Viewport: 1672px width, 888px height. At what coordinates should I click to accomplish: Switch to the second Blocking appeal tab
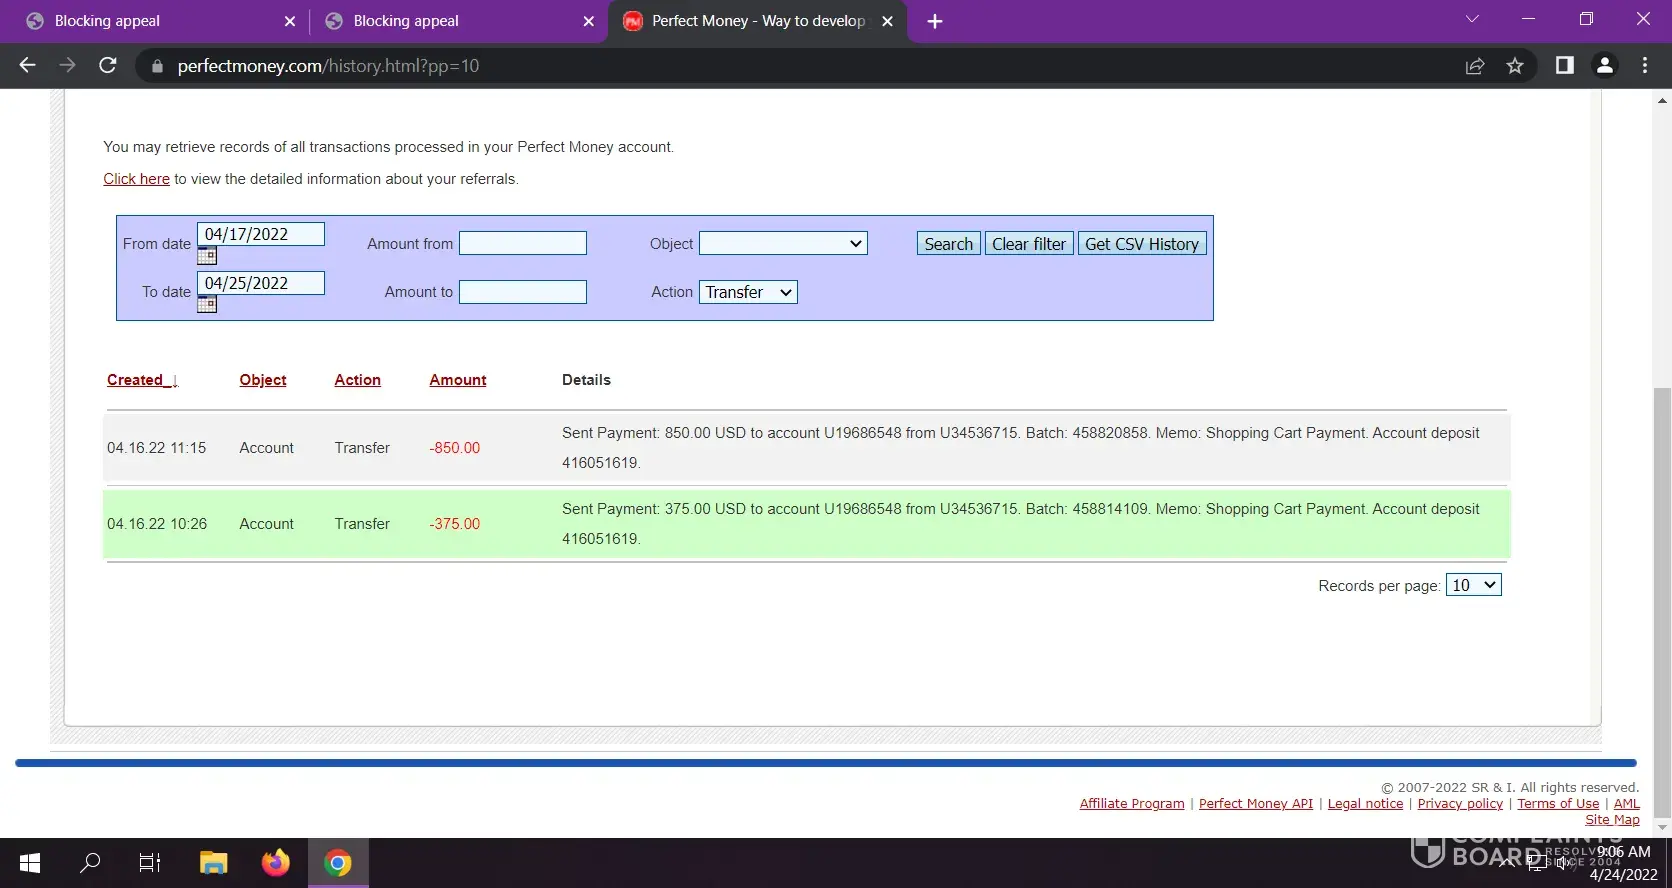tap(450, 21)
